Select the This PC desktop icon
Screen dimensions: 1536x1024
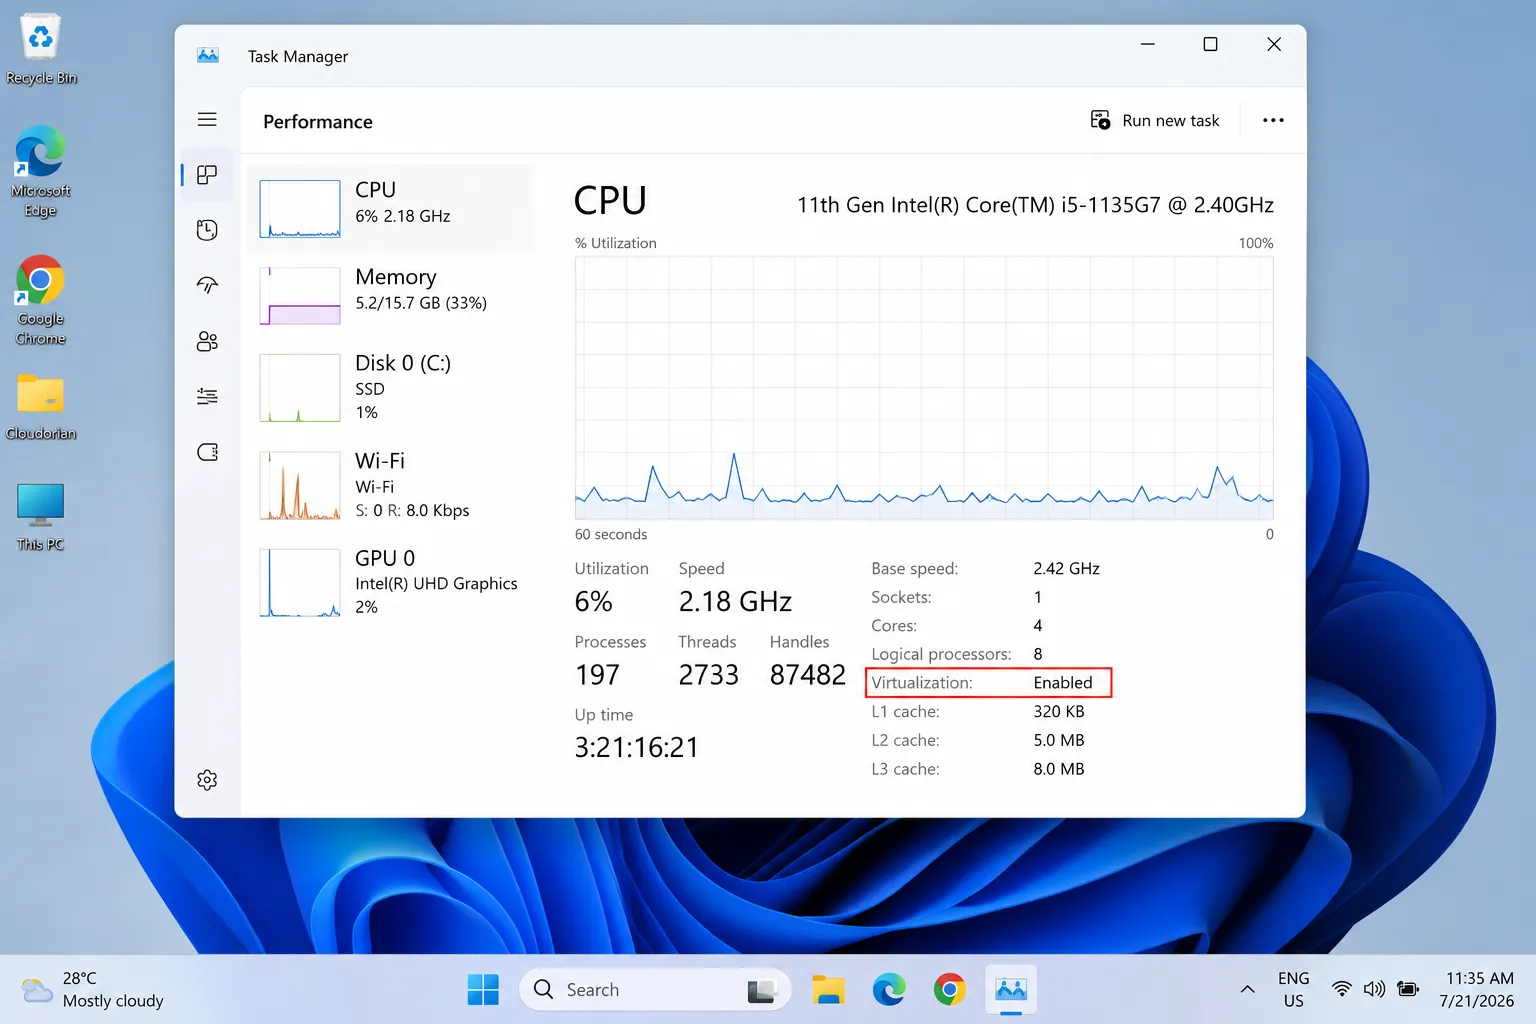41,517
